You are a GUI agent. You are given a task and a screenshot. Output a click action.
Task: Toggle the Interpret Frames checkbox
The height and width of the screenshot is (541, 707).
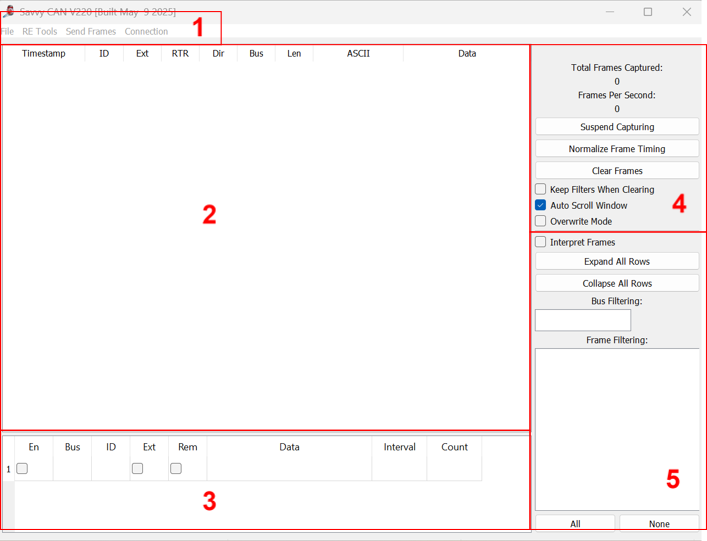[541, 242]
